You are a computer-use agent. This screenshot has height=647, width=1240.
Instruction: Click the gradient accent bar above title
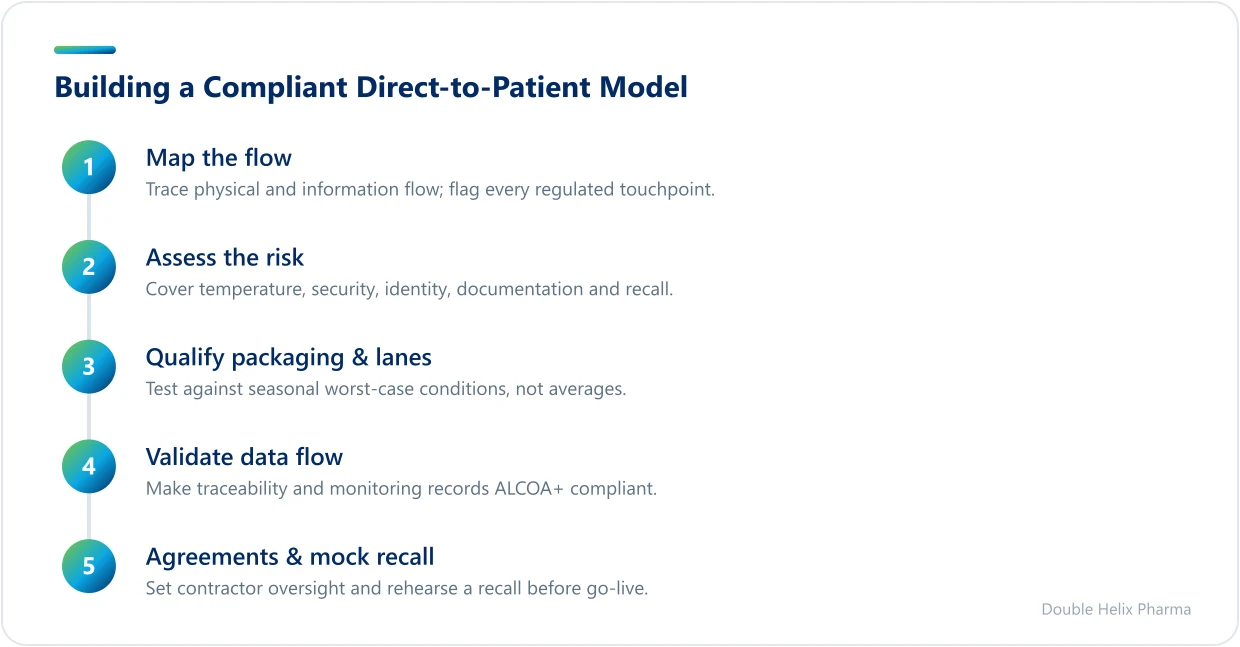(x=85, y=50)
